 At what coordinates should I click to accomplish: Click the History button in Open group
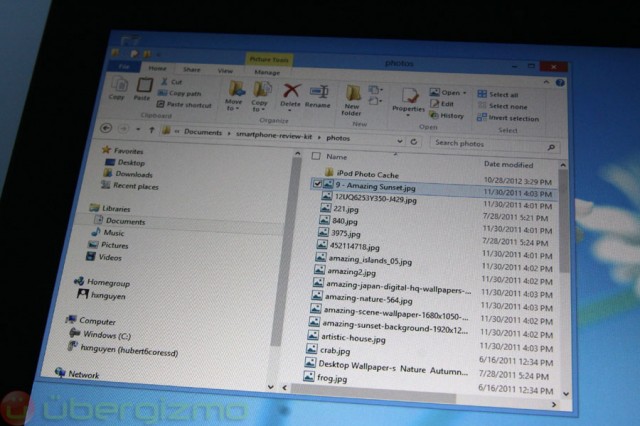[x=451, y=116]
